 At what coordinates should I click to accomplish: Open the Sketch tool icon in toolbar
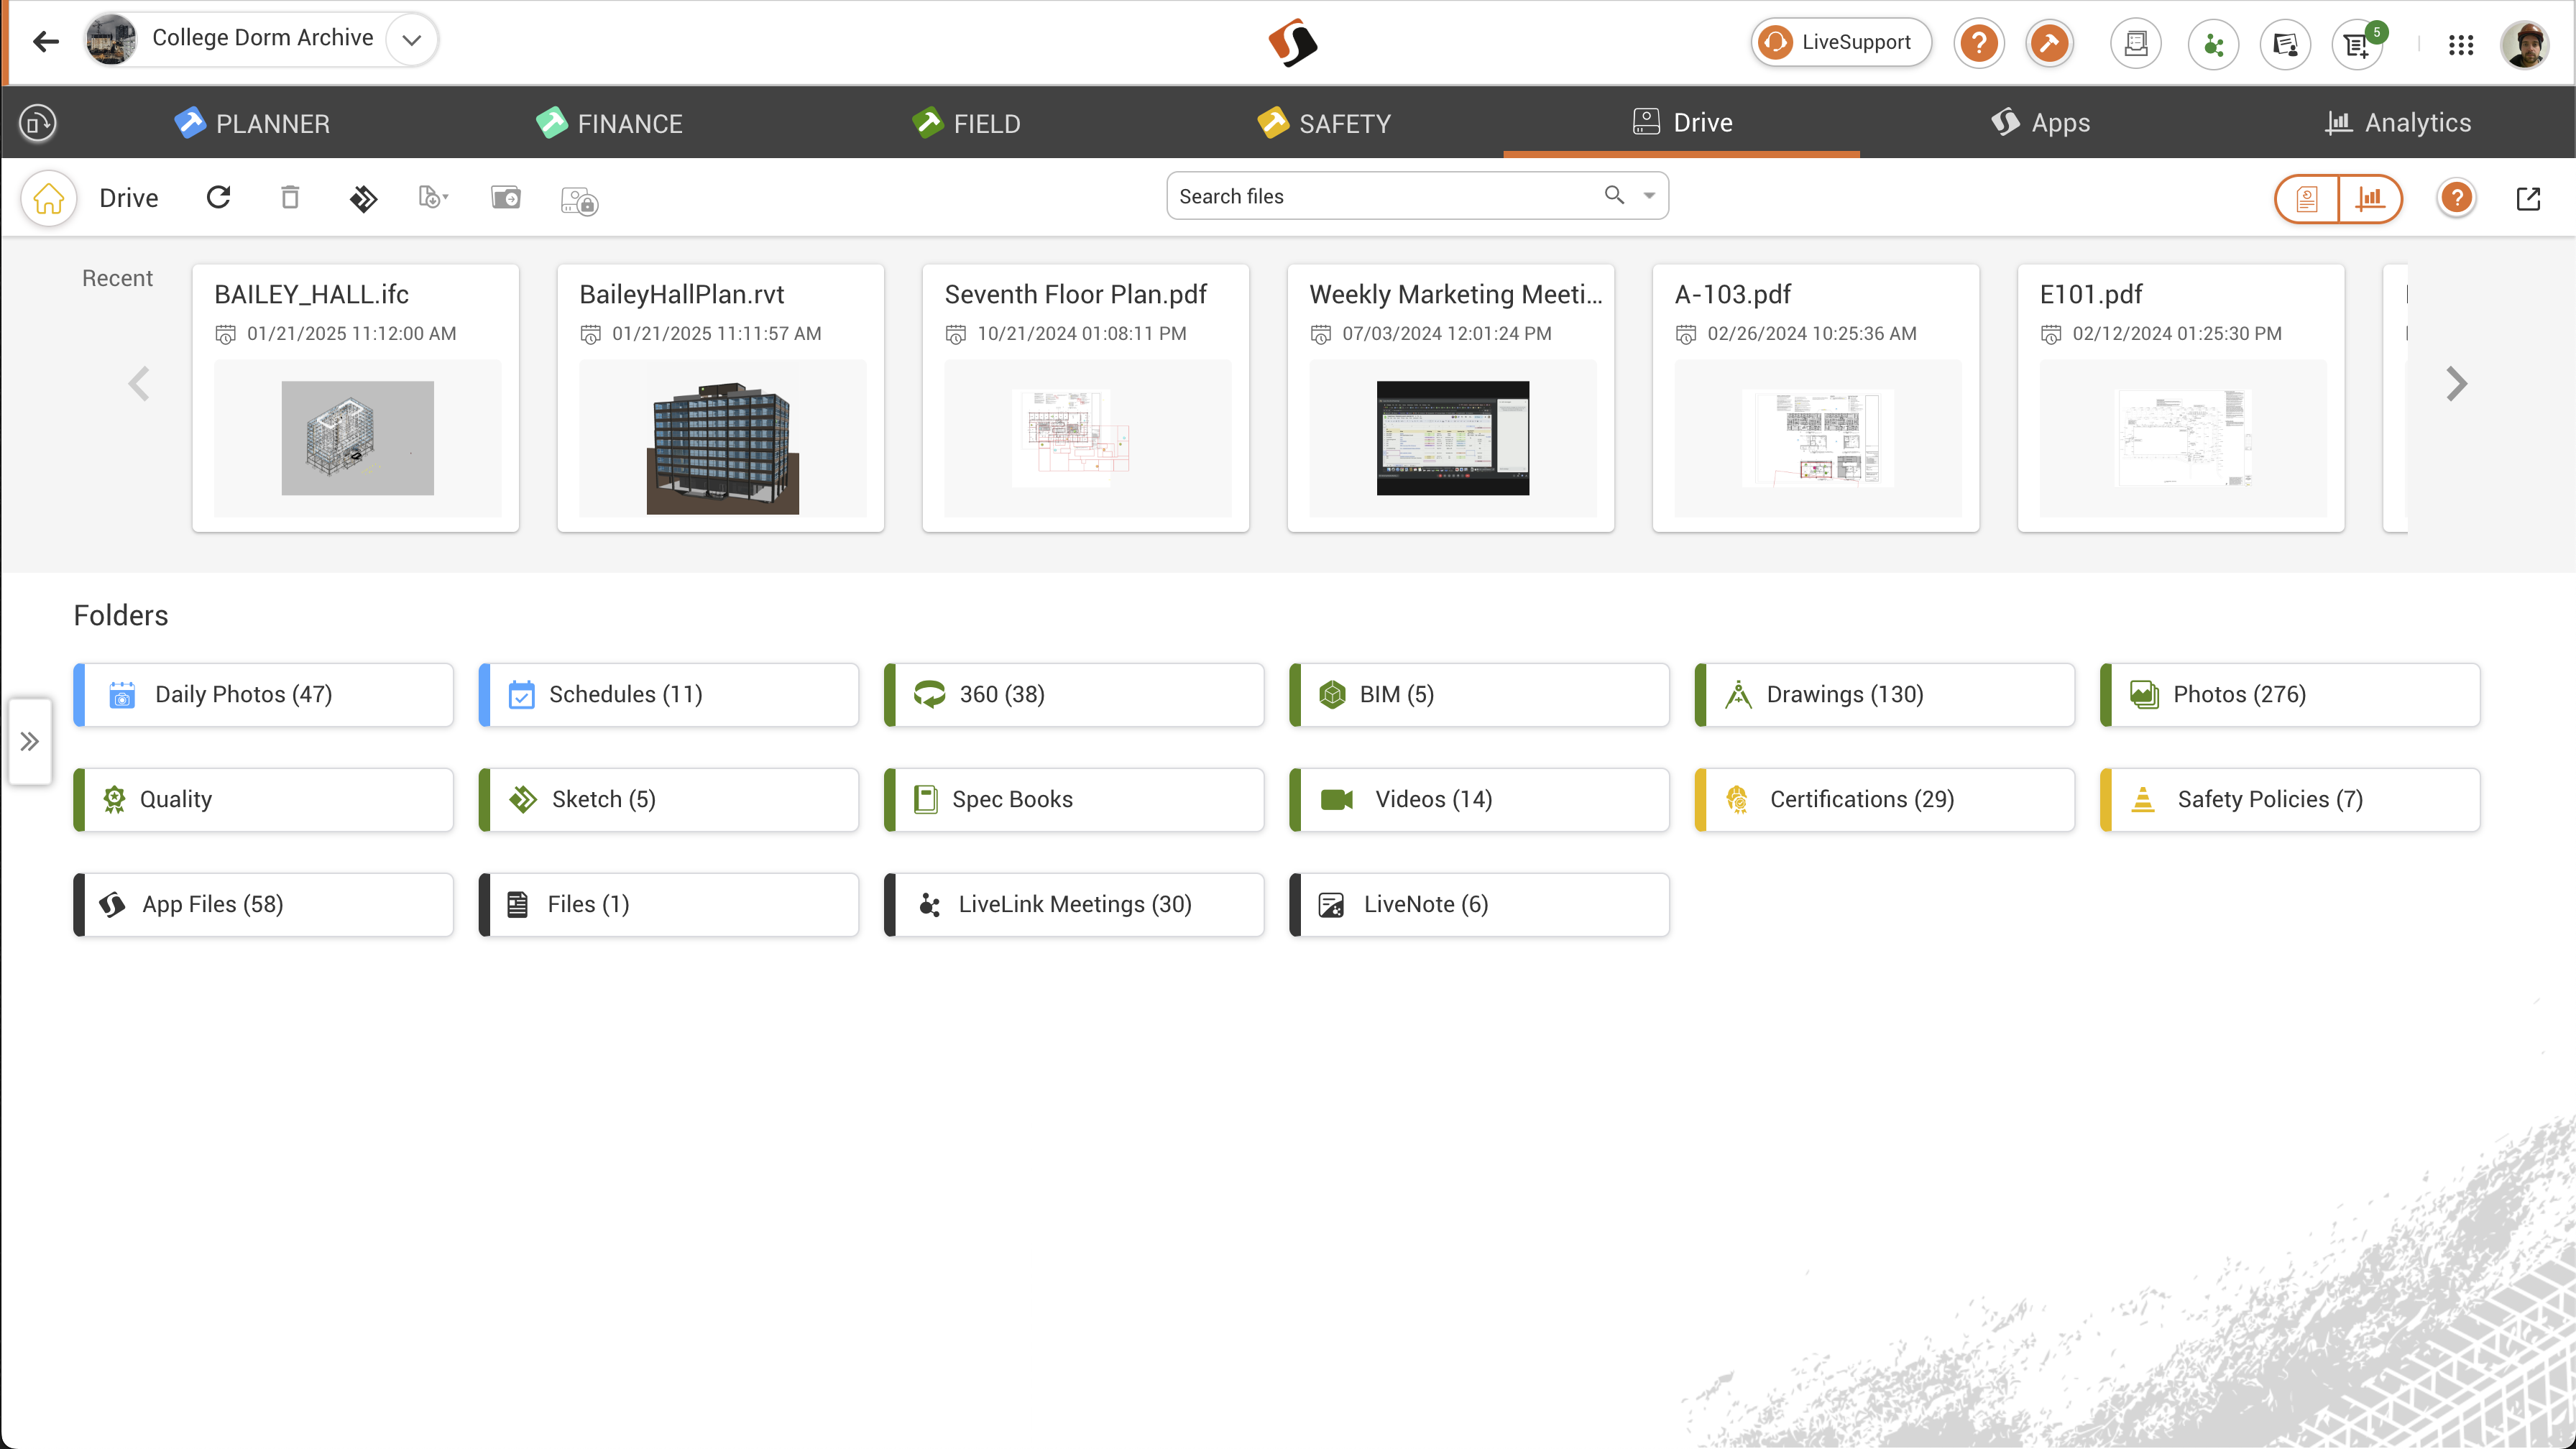(x=363, y=198)
